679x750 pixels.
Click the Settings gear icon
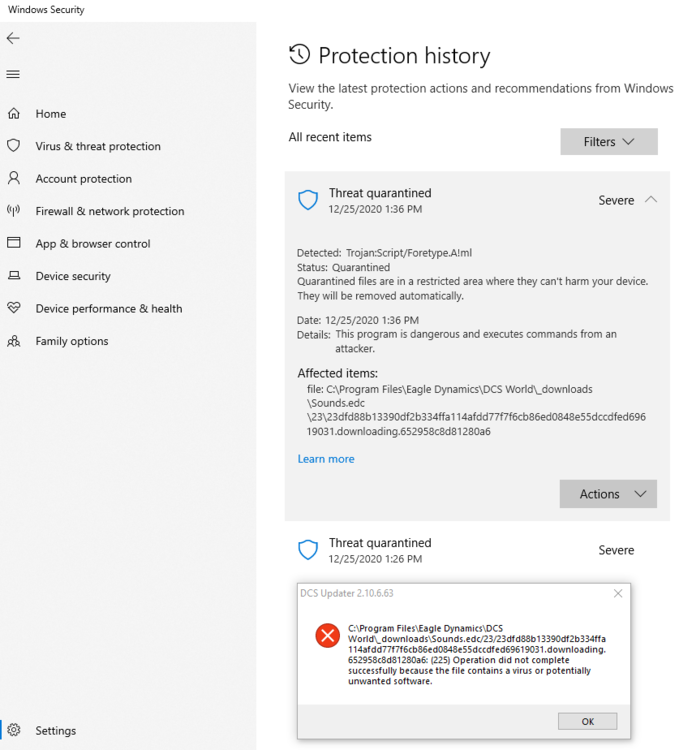pyautogui.click(x=14, y=730)
